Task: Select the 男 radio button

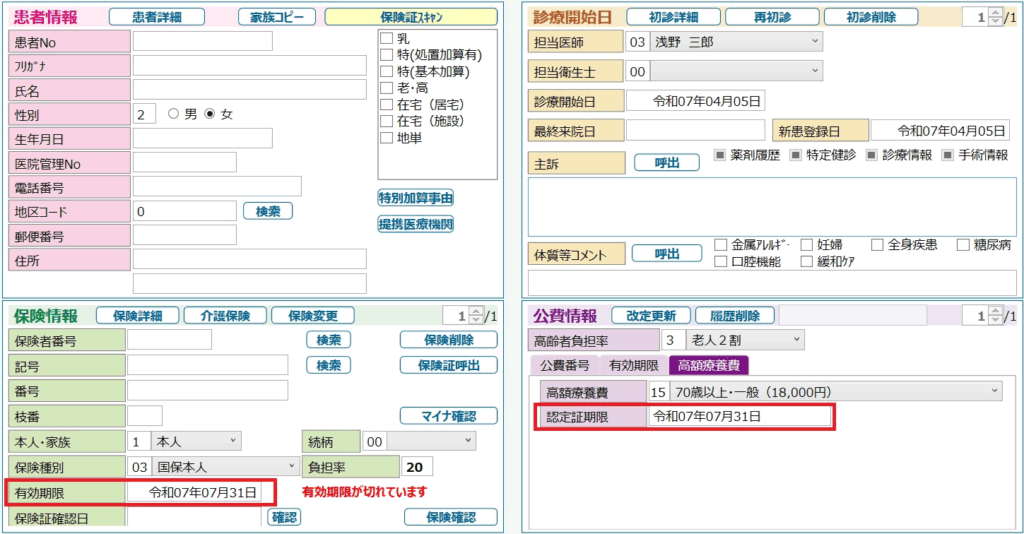Action: (x=174, y=114)
